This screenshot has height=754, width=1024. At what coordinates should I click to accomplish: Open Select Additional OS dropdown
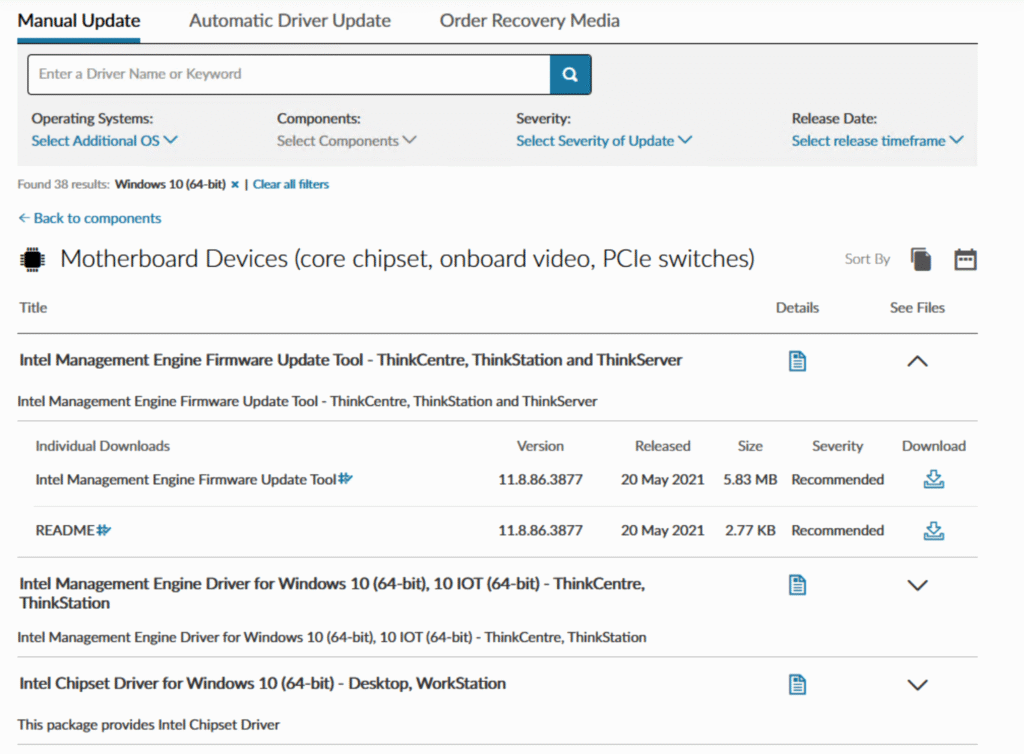coord(104,141)
